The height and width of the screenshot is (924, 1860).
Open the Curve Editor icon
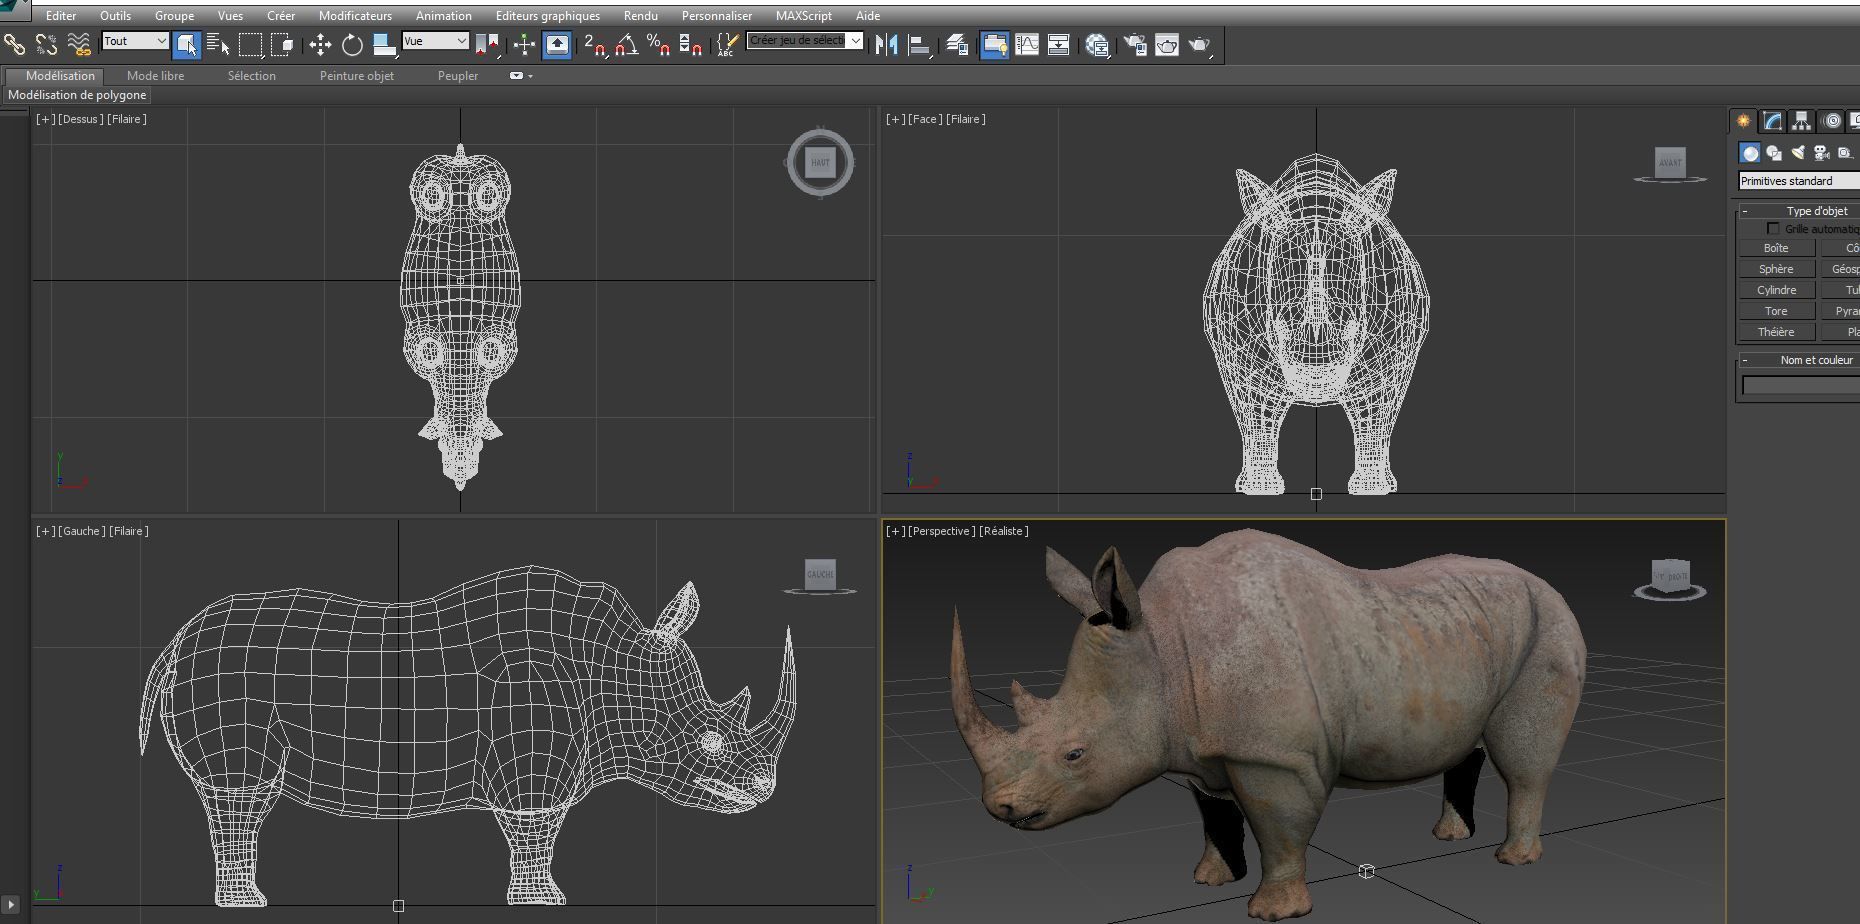1027,44
